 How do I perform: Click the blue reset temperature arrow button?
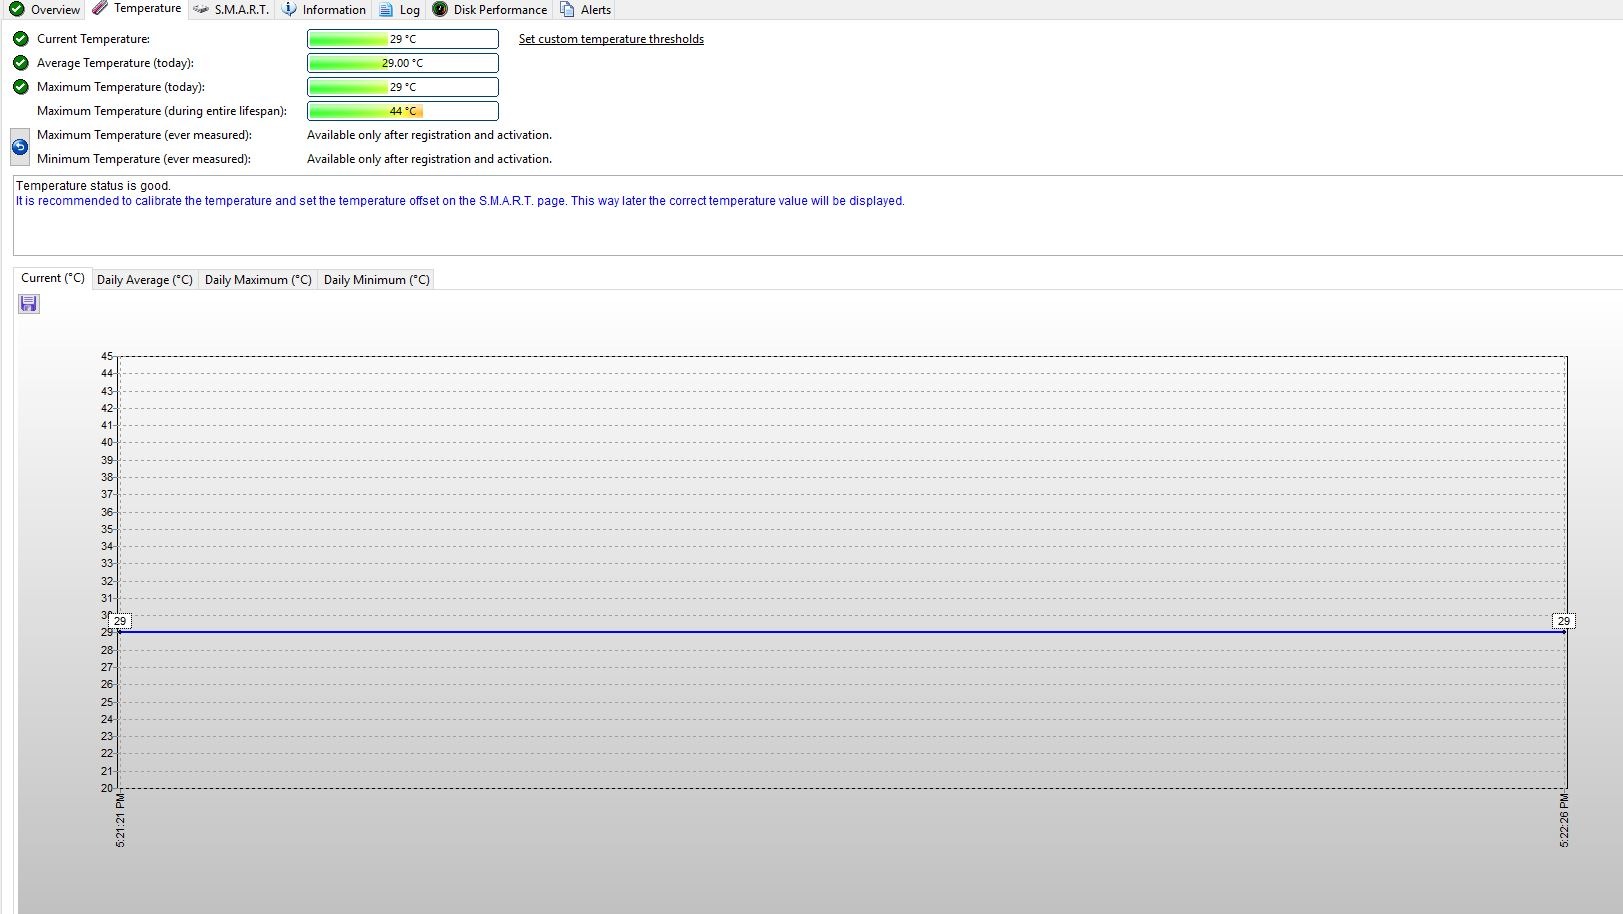[20, 147]
